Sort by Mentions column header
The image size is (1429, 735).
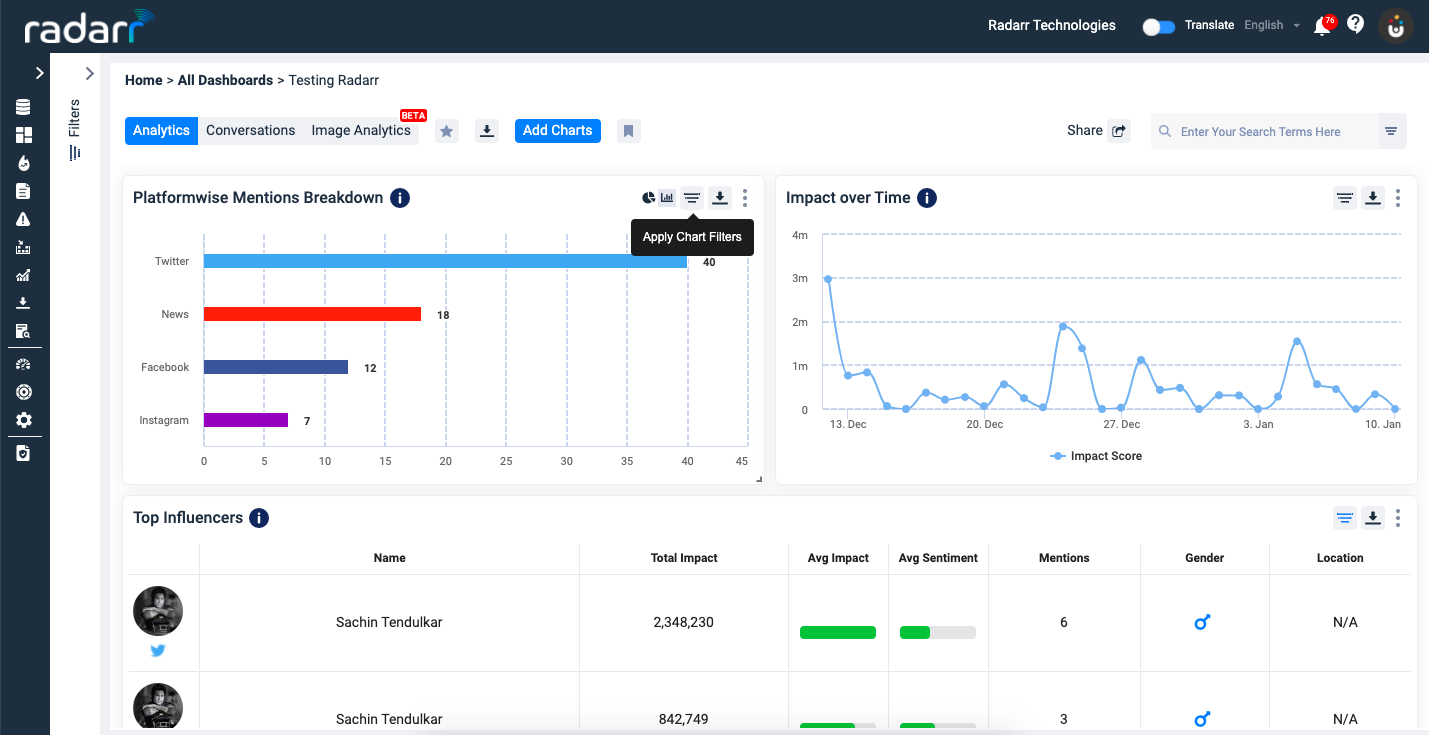[1064, 558]
